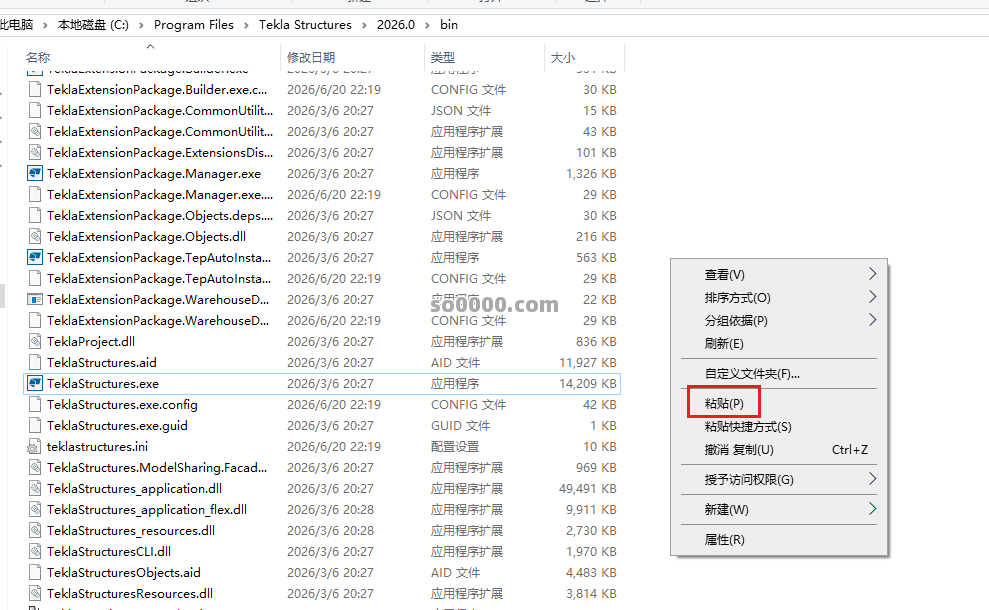Click the 配置设置 type cell
This screenshot has height=610, width=989.
click(x=455, y=447)
